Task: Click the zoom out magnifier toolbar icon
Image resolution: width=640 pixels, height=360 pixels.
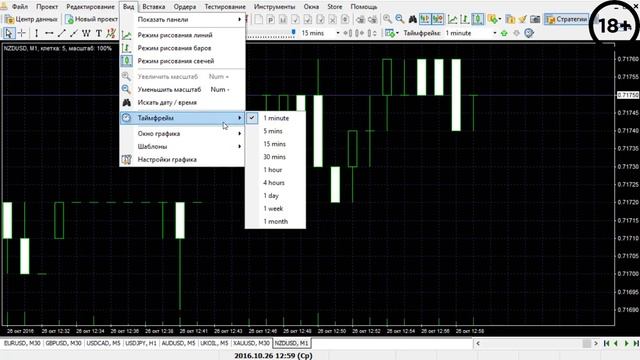Action: click(400, 19)
